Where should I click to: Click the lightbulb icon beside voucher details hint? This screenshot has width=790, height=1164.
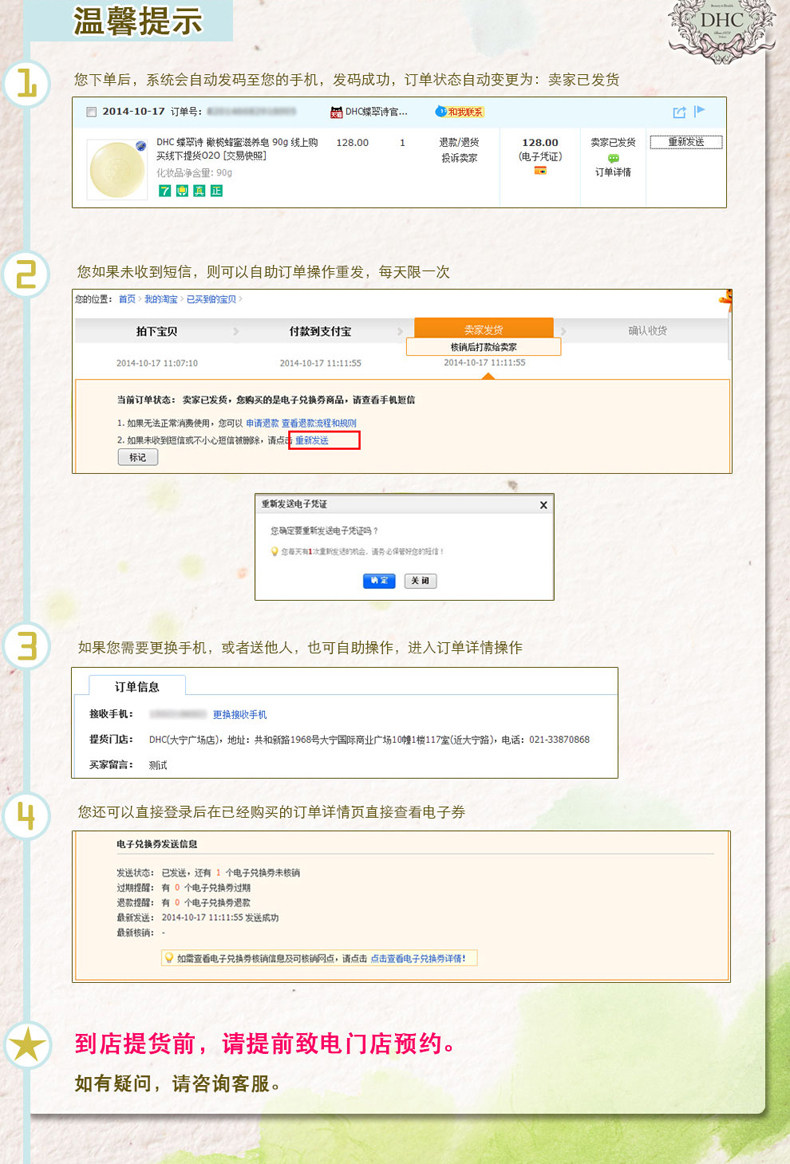(169, 958)
